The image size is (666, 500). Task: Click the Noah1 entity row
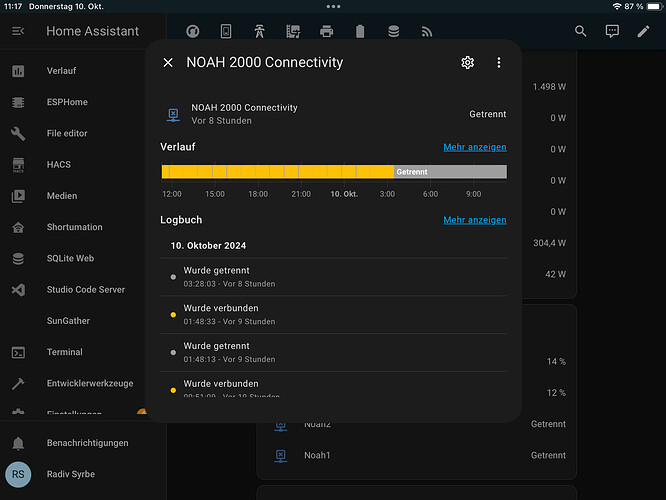point(417,455)
